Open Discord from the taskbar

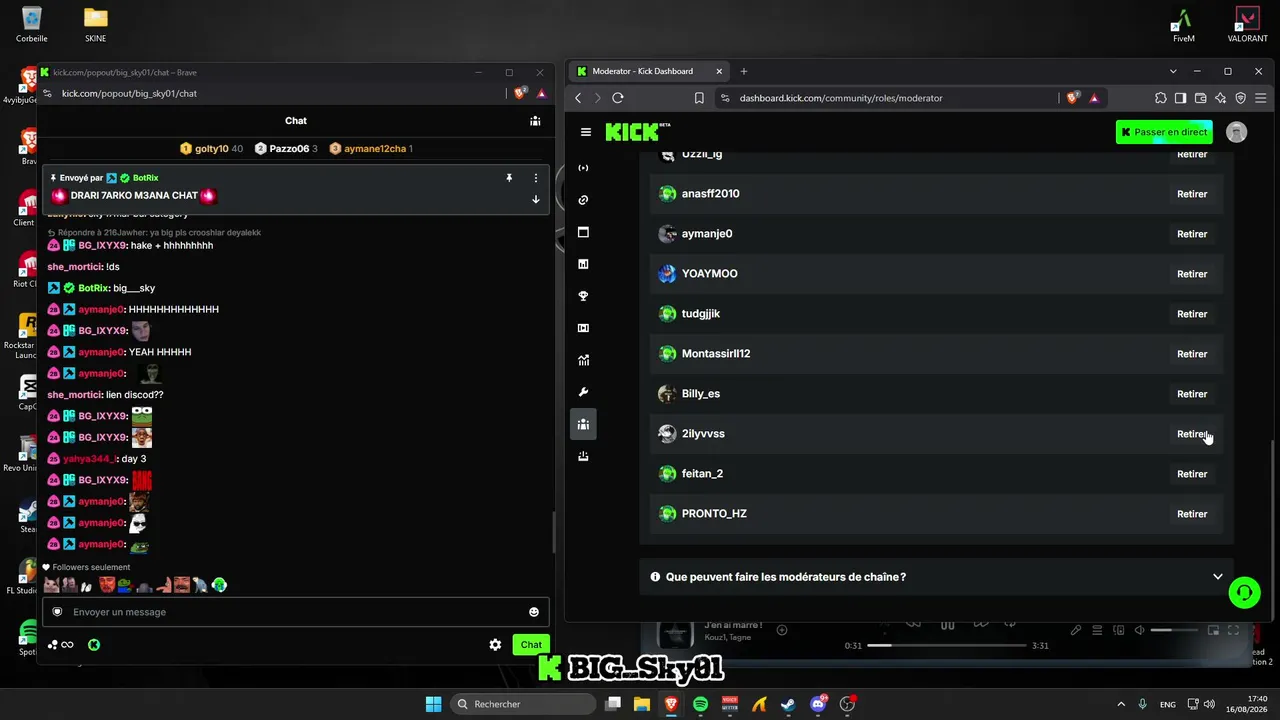[x=818, y=704]
